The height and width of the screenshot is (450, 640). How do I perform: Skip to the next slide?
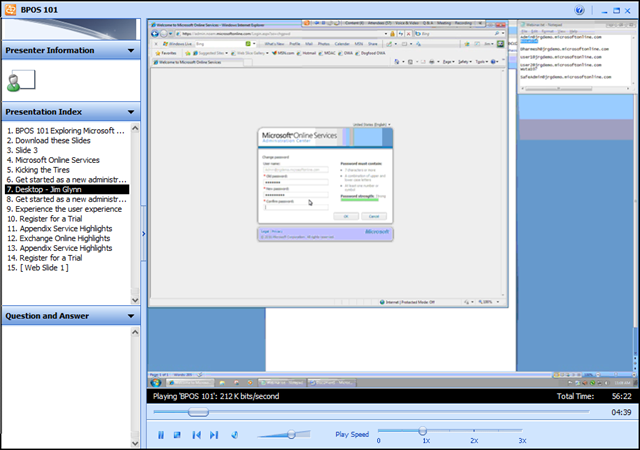coord(214,435)
